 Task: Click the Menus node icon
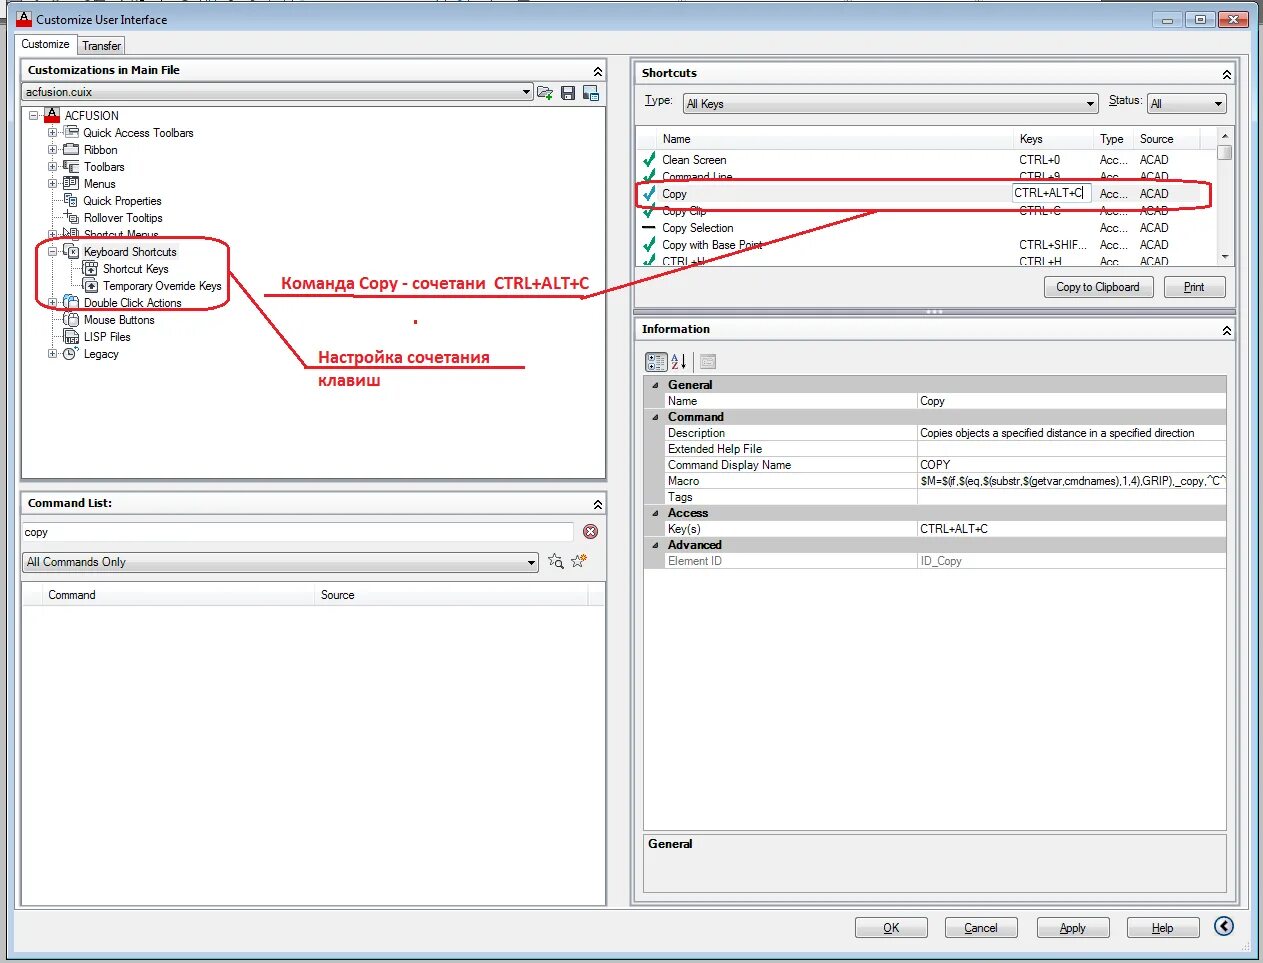point(71,183)
